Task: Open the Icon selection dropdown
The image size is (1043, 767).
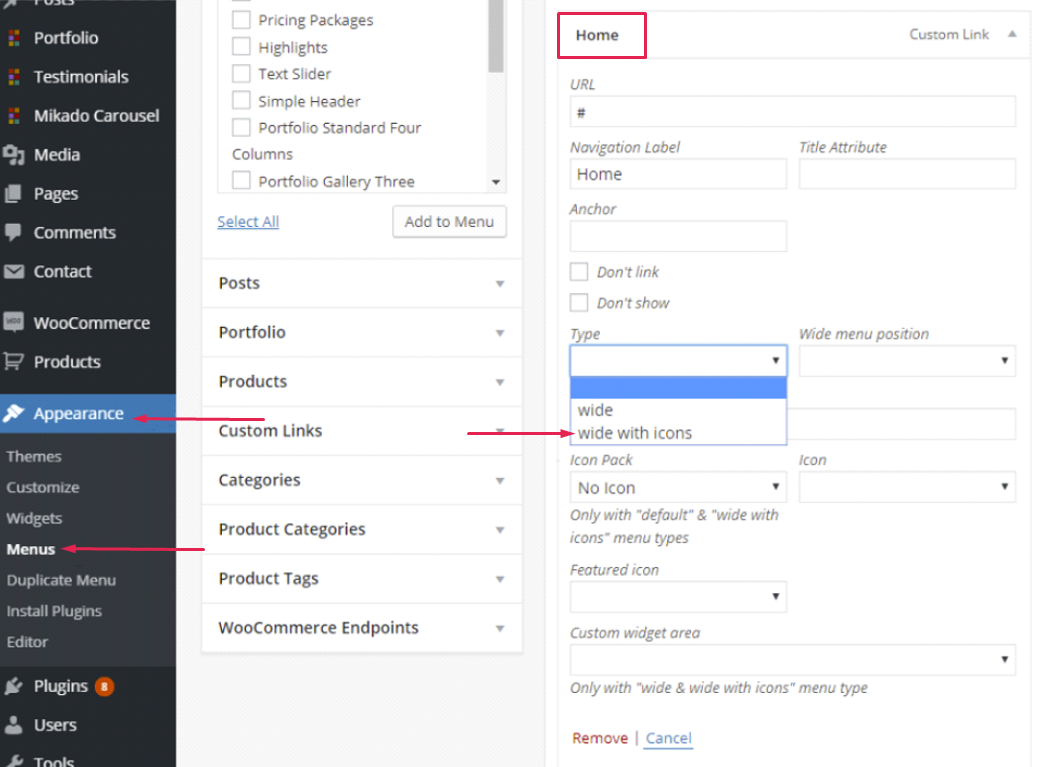Action: pyautogui.click(x=907, y=487)
